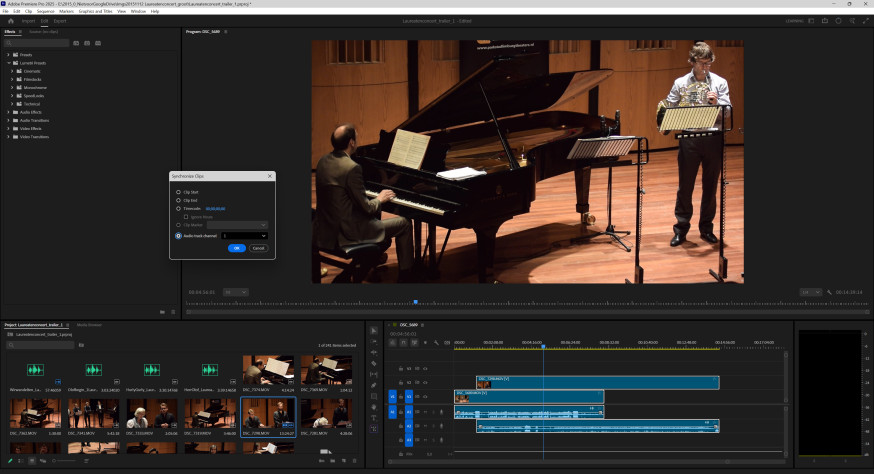Click the Effects search field
Image resolution: width=874 pixels, height=474 pixels.
[37, 43]
